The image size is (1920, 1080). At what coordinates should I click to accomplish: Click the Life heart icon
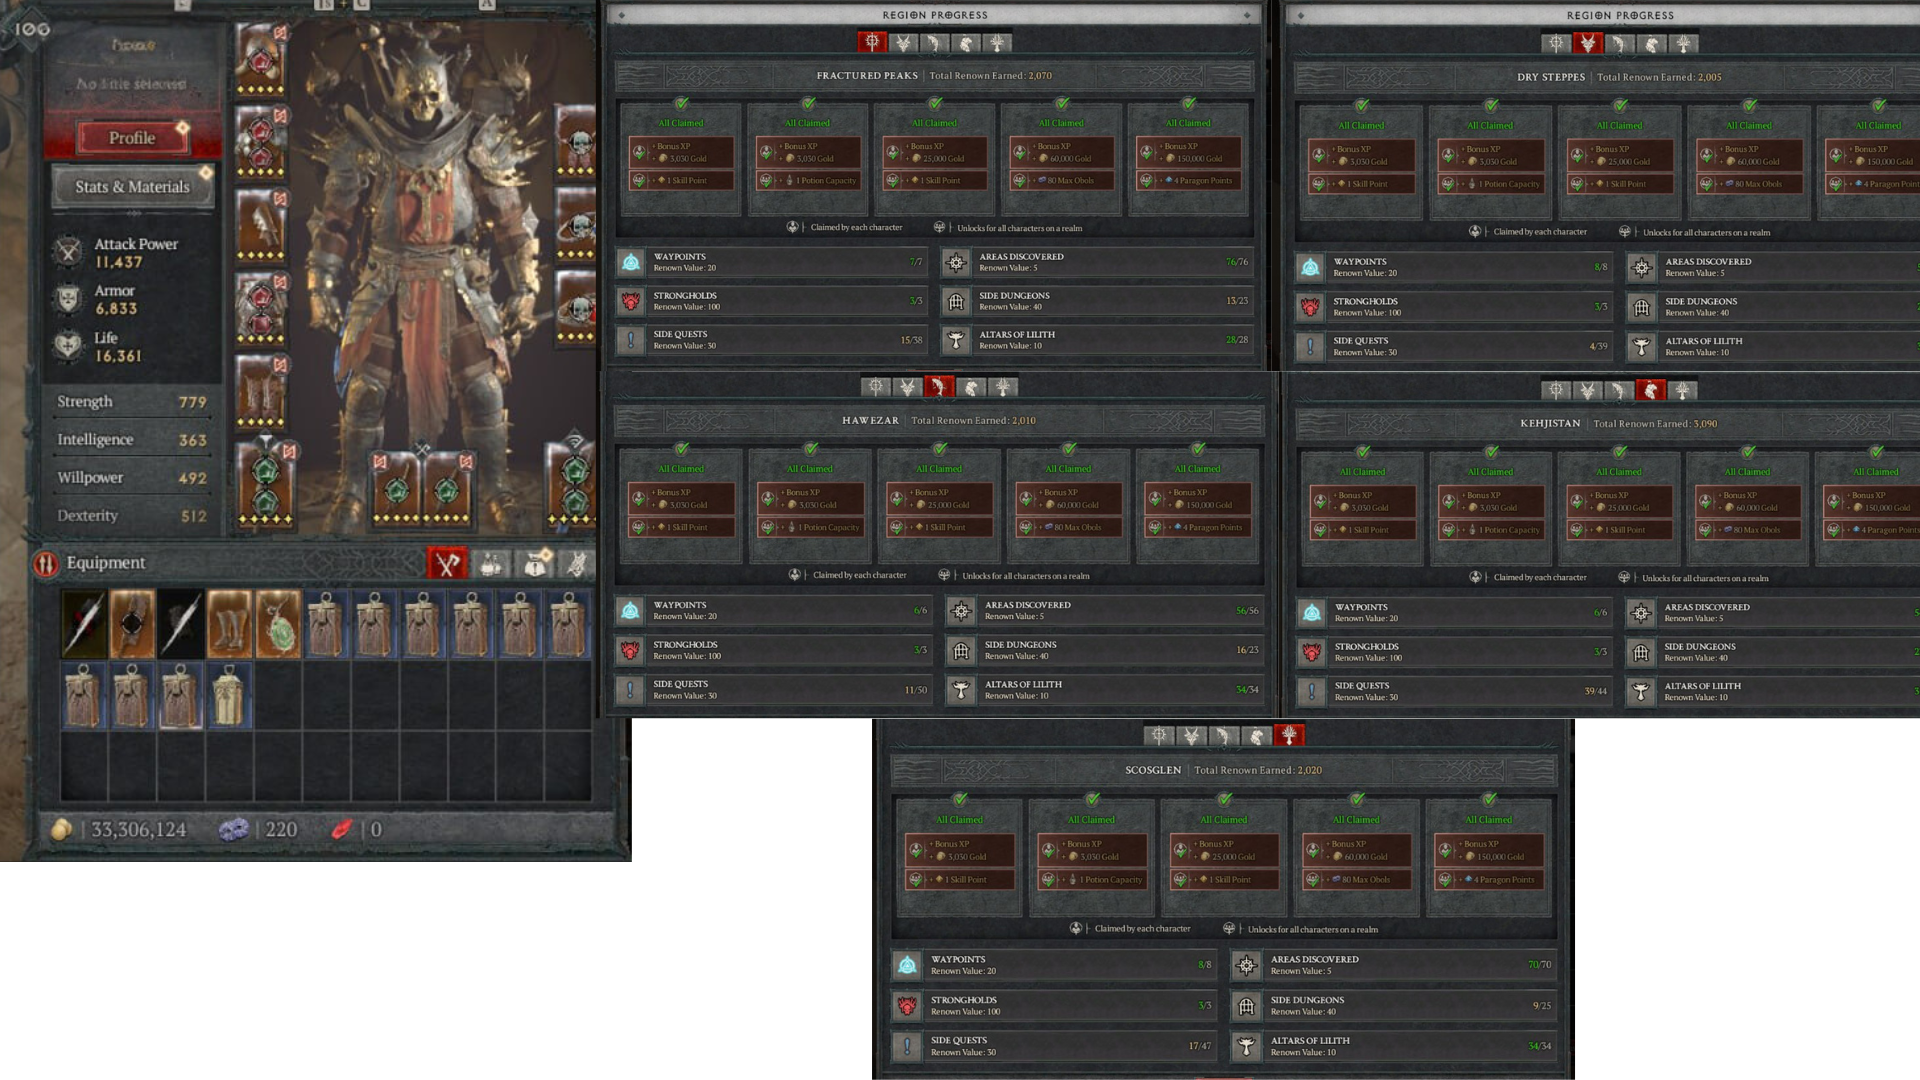click(x=68, y=346)
